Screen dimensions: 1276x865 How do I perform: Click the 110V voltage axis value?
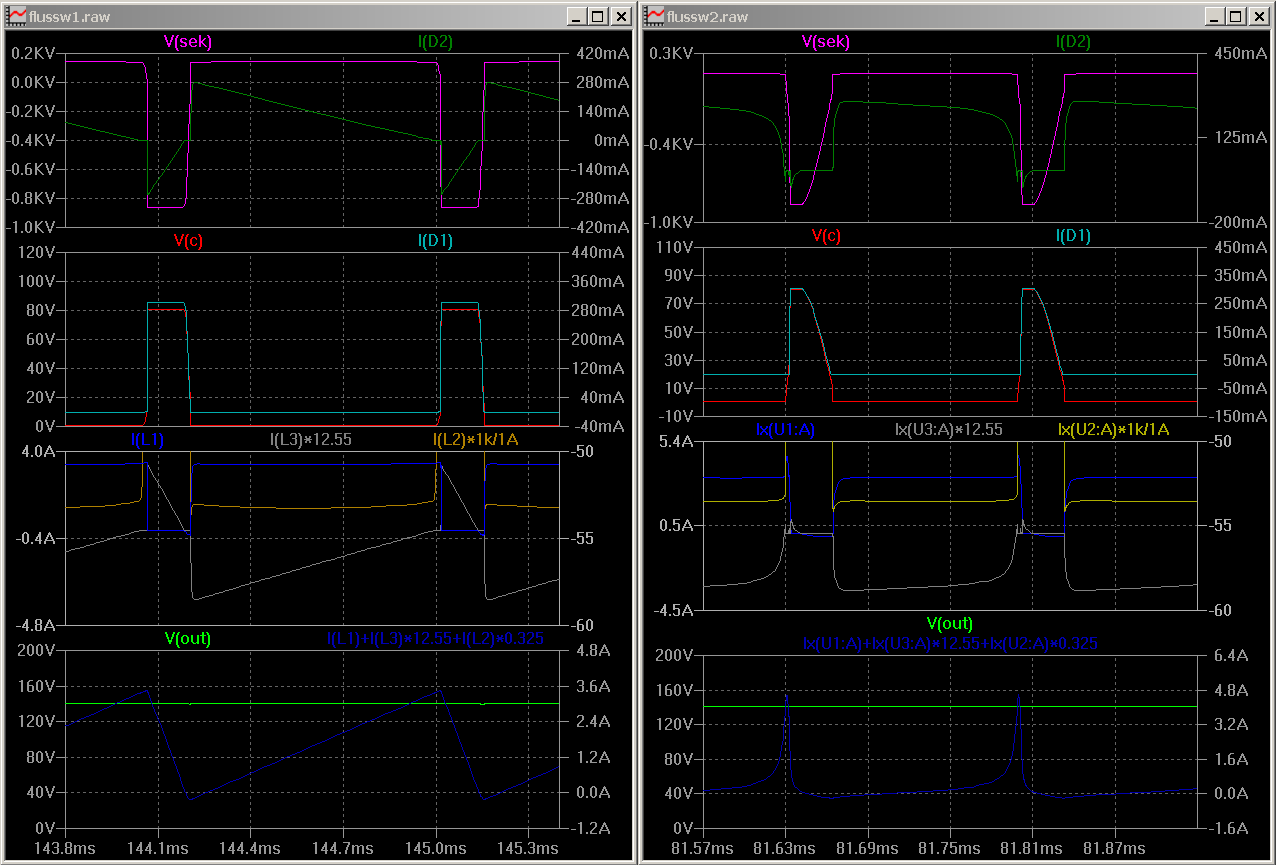[673, 246]
